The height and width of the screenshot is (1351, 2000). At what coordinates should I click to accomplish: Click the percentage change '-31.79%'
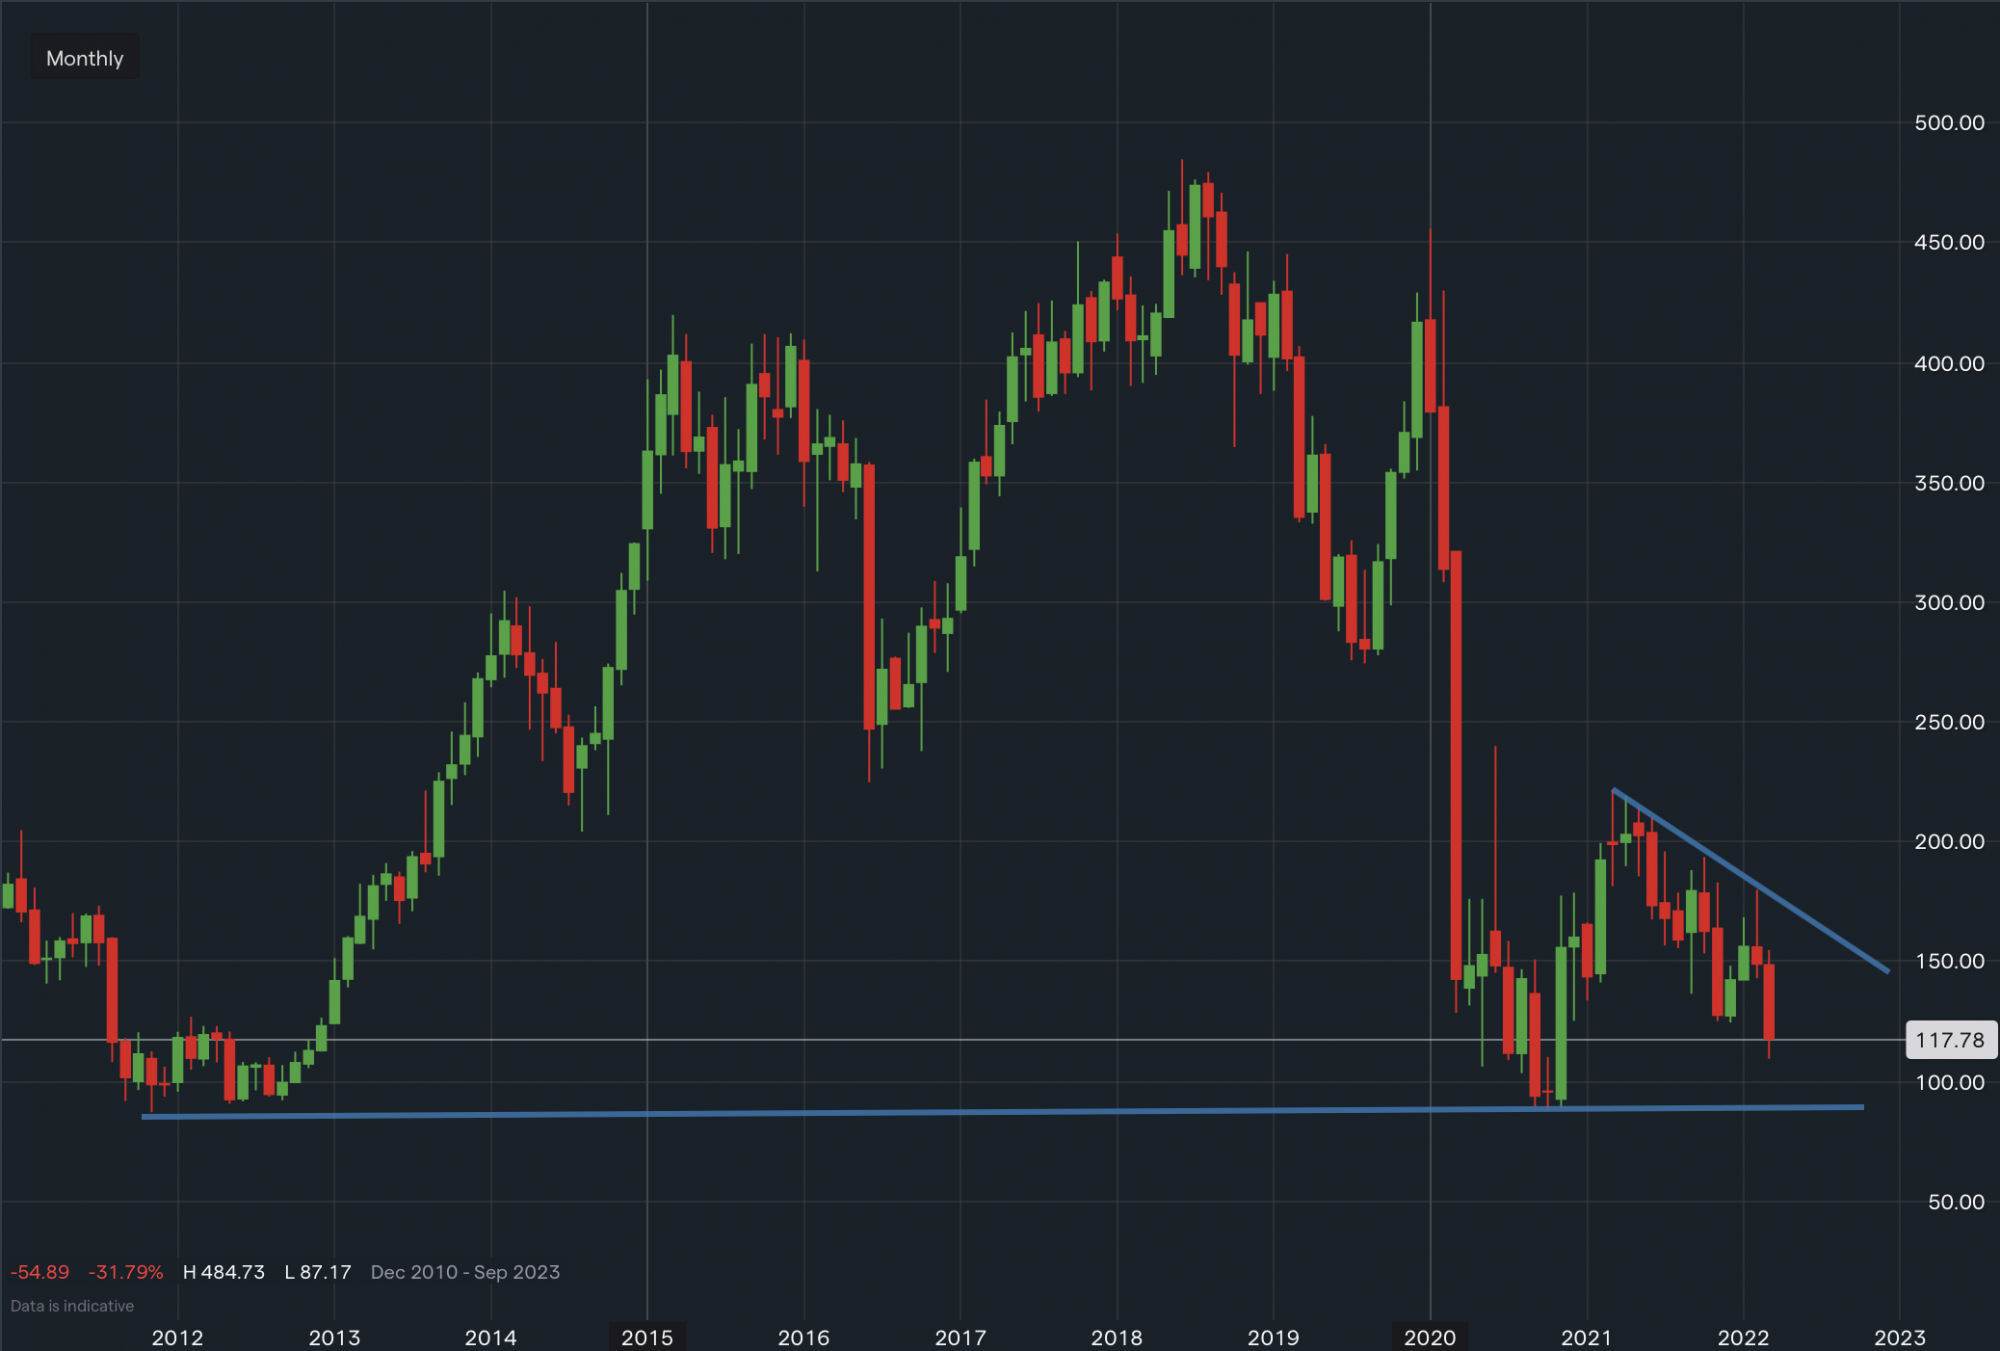pos(128,1272)
